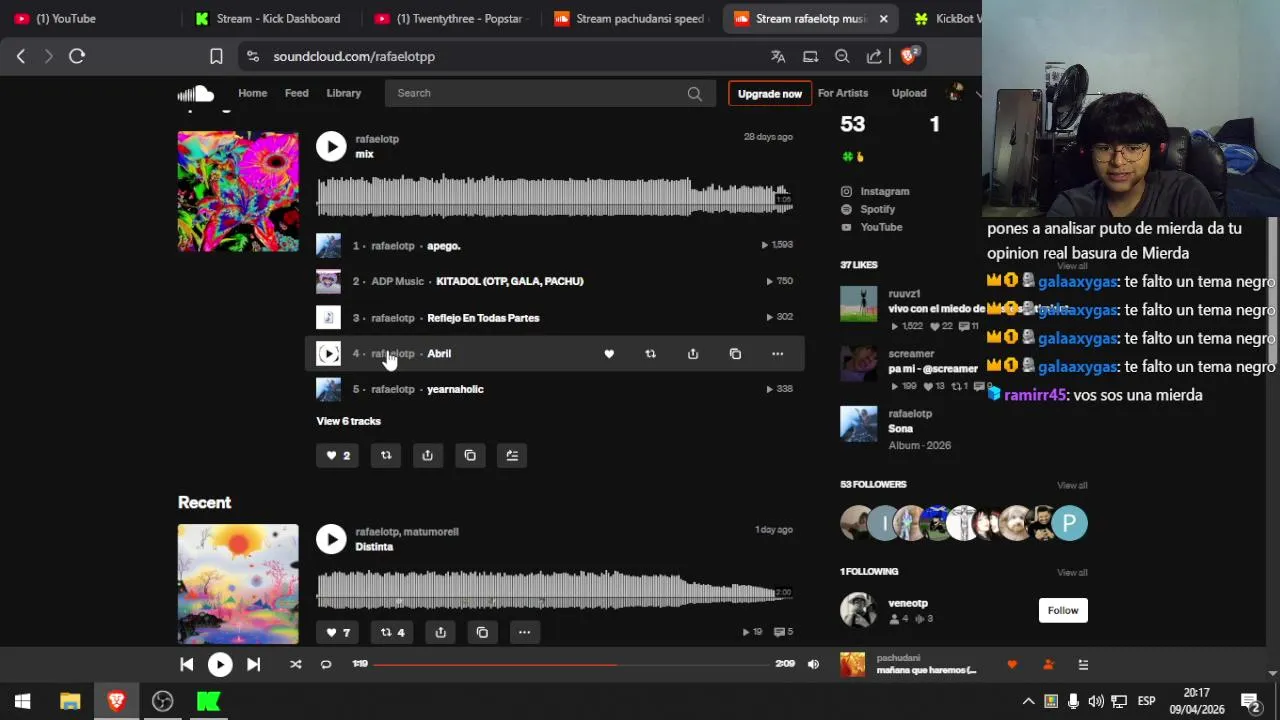Bookmark this page
Image resolution: width=1280 pixels, height=720 pixels.
(x=216, y=56)
